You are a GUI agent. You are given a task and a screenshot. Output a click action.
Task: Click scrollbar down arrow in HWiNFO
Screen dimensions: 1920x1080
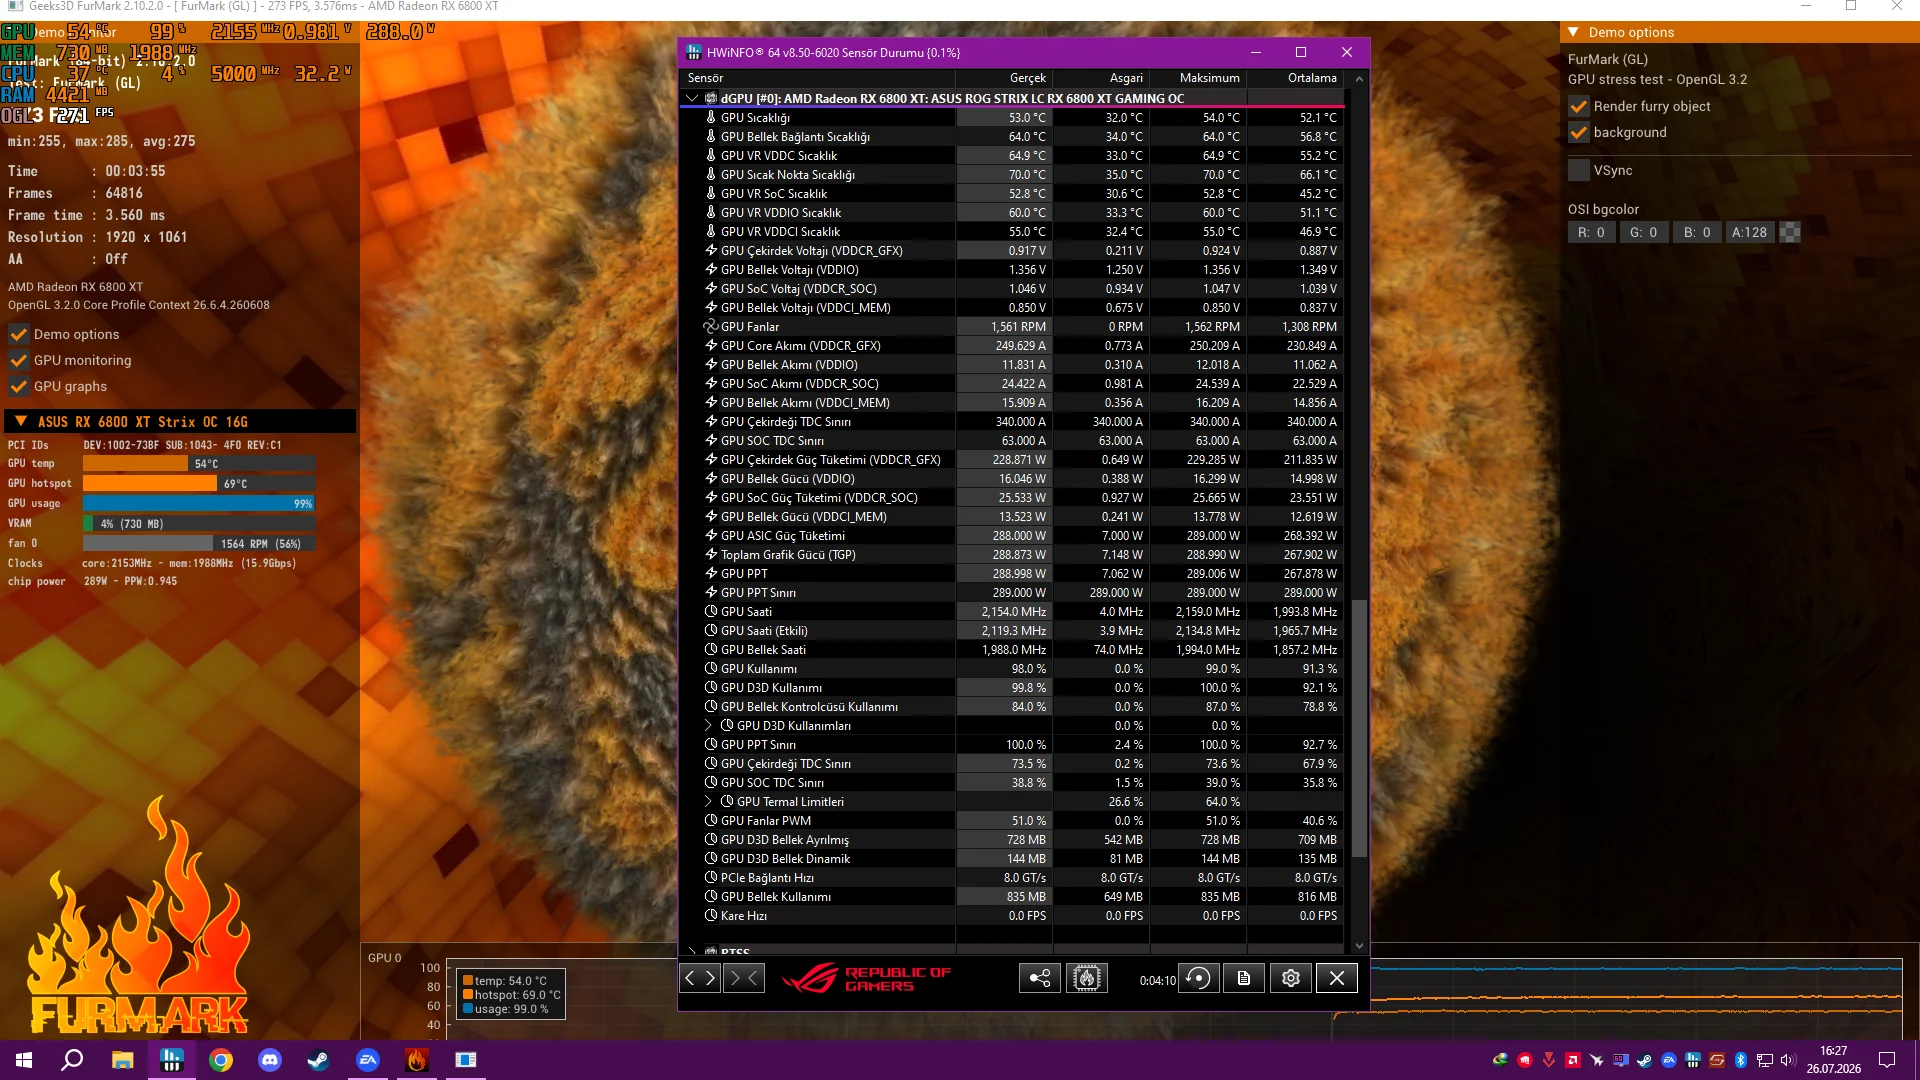click(1359, 945)
